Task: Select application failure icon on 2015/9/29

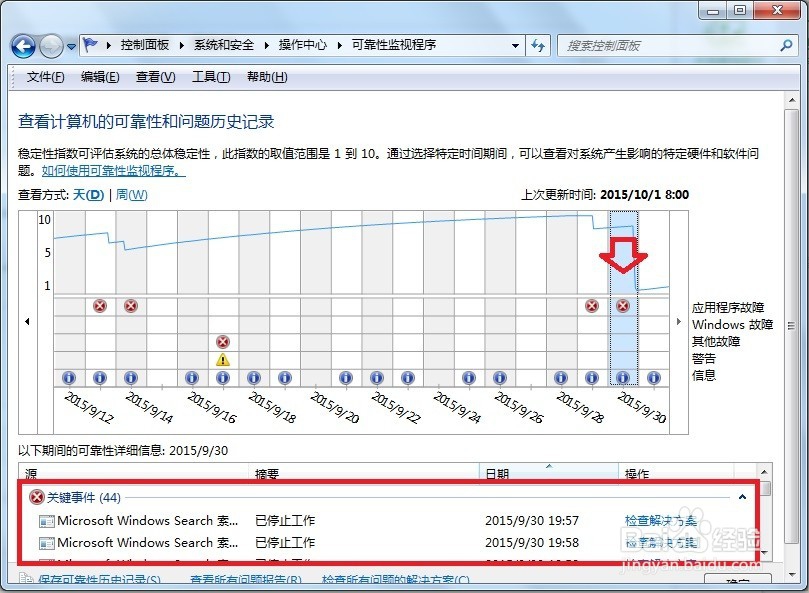Action: [x=592, y=306]
